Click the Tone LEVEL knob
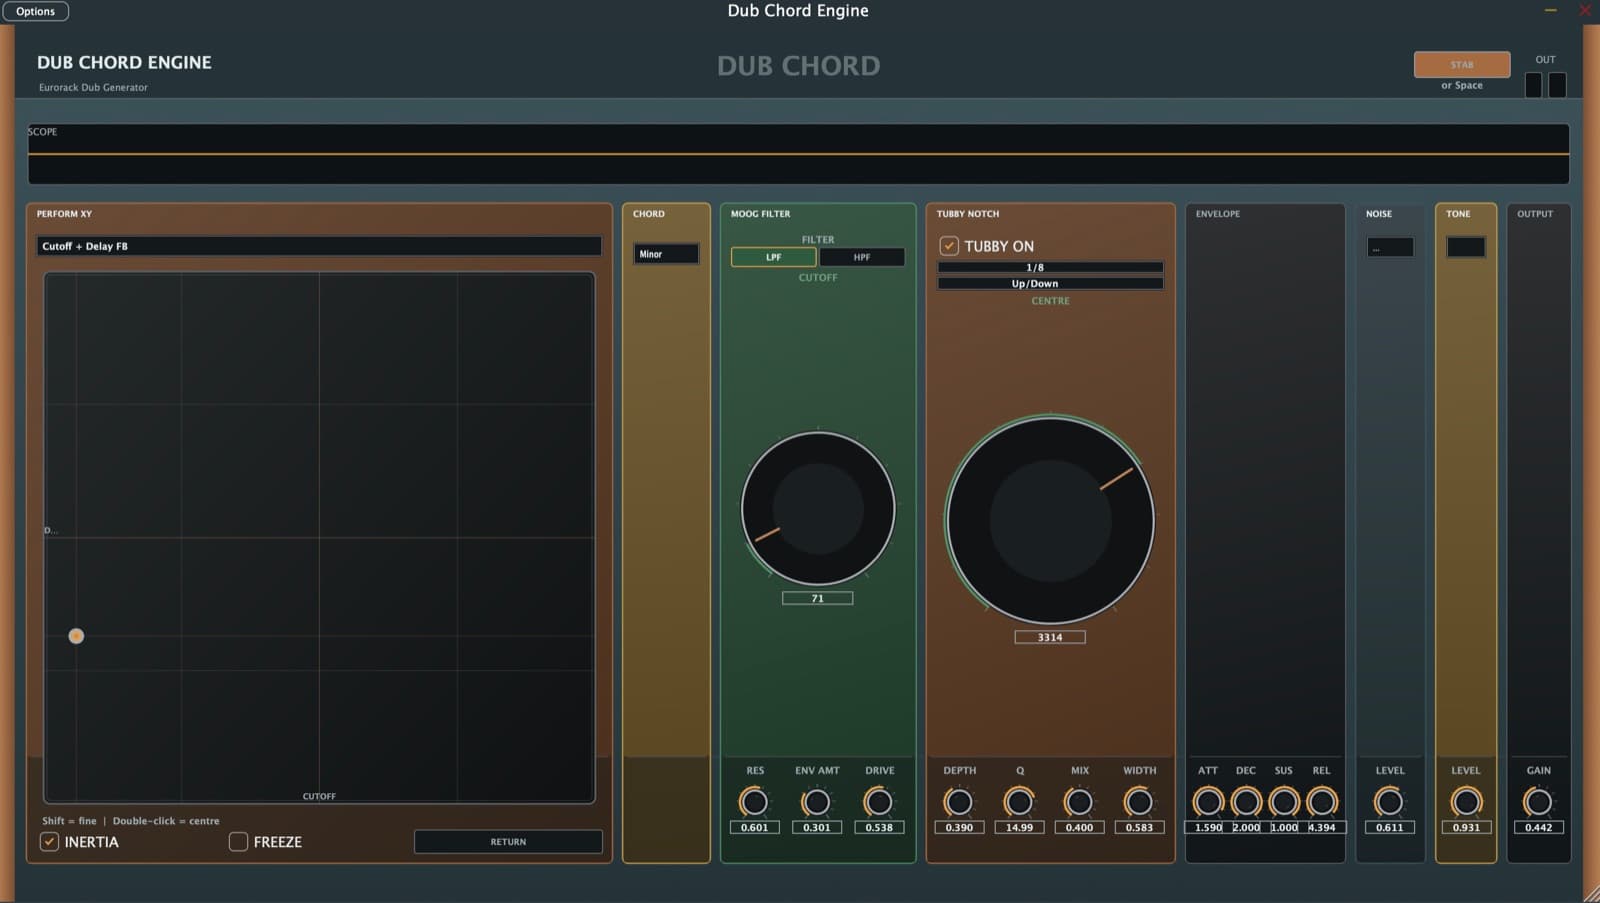The height and width of the screenshot is (903, 1600). click(1466, 802)
